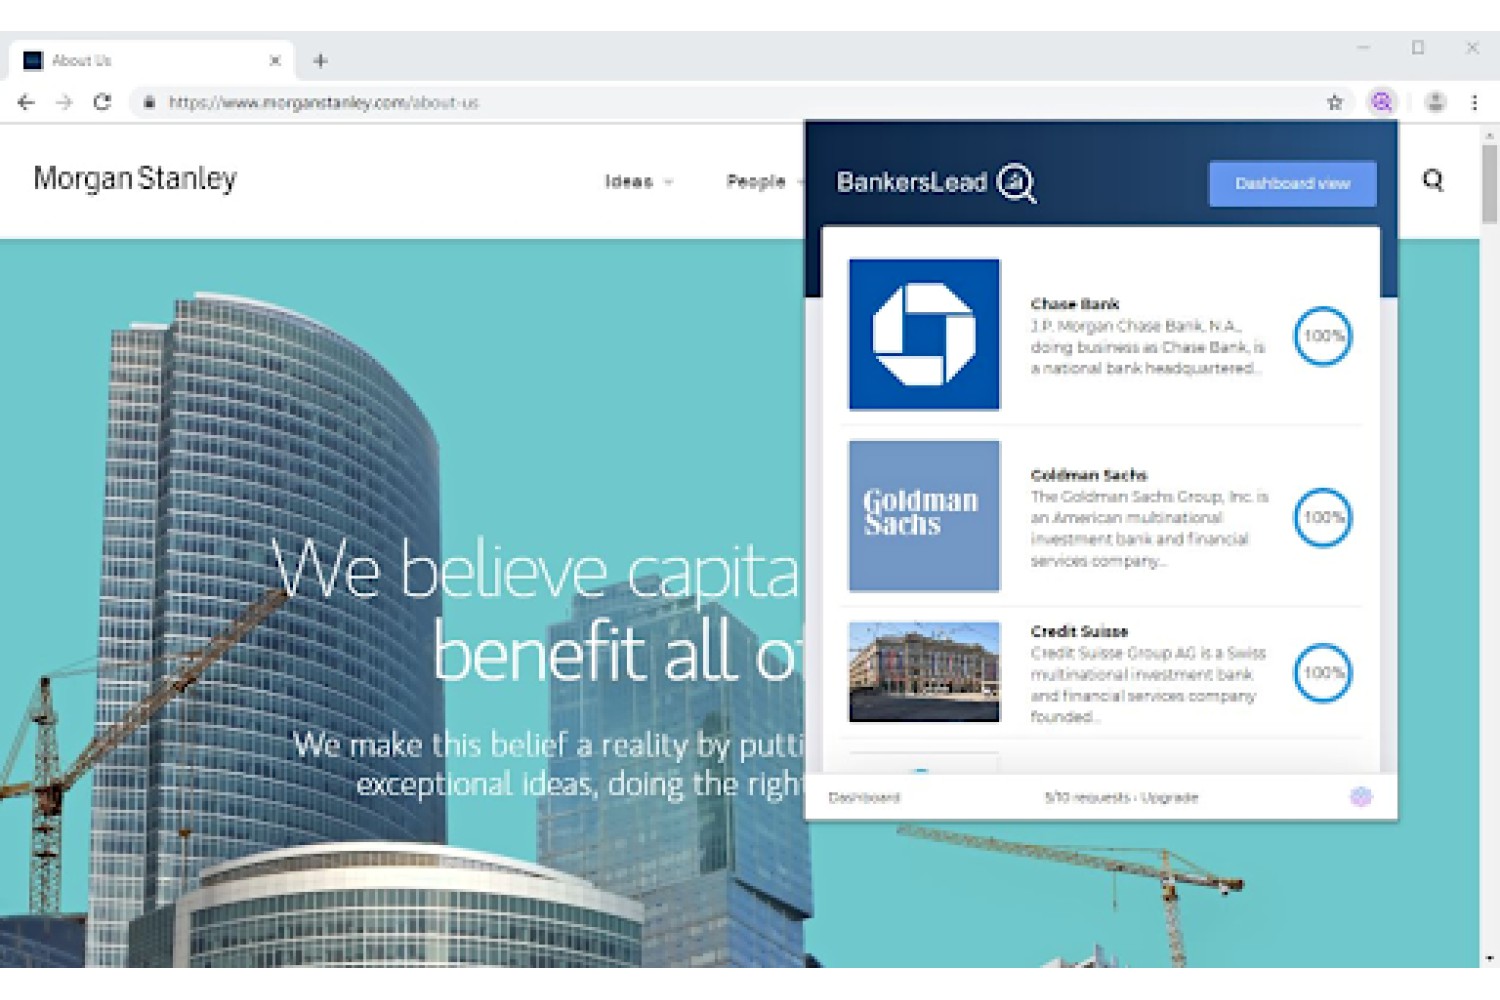Select the Goldman Sachs result title
This screenshot has width=1500, height=1000.
pyautogui.click(x=1089, y=475)
